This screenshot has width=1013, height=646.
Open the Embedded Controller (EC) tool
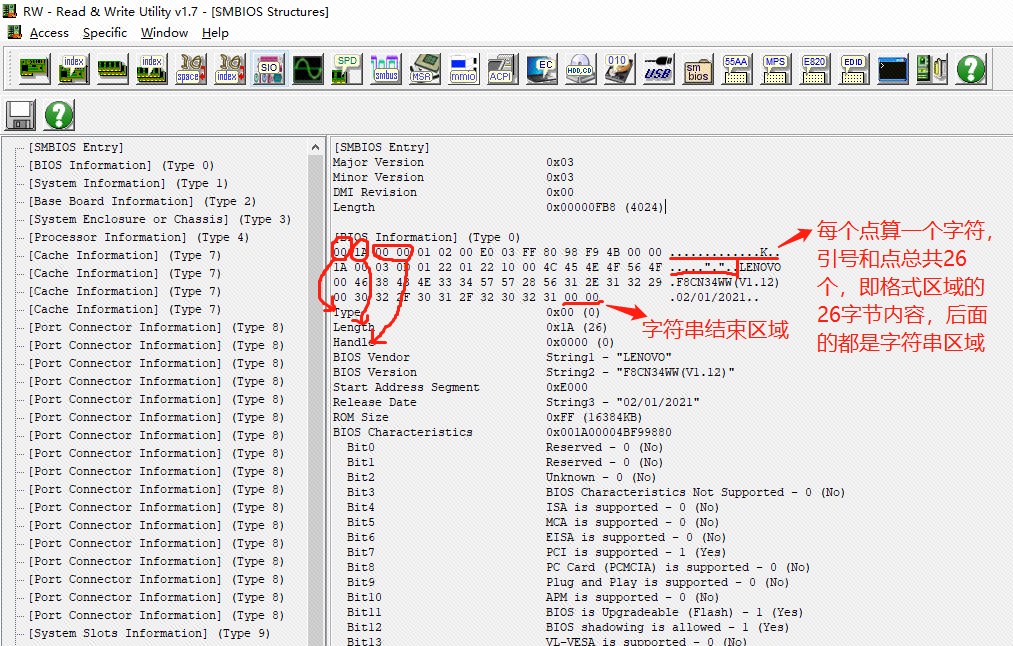point(541,69)
